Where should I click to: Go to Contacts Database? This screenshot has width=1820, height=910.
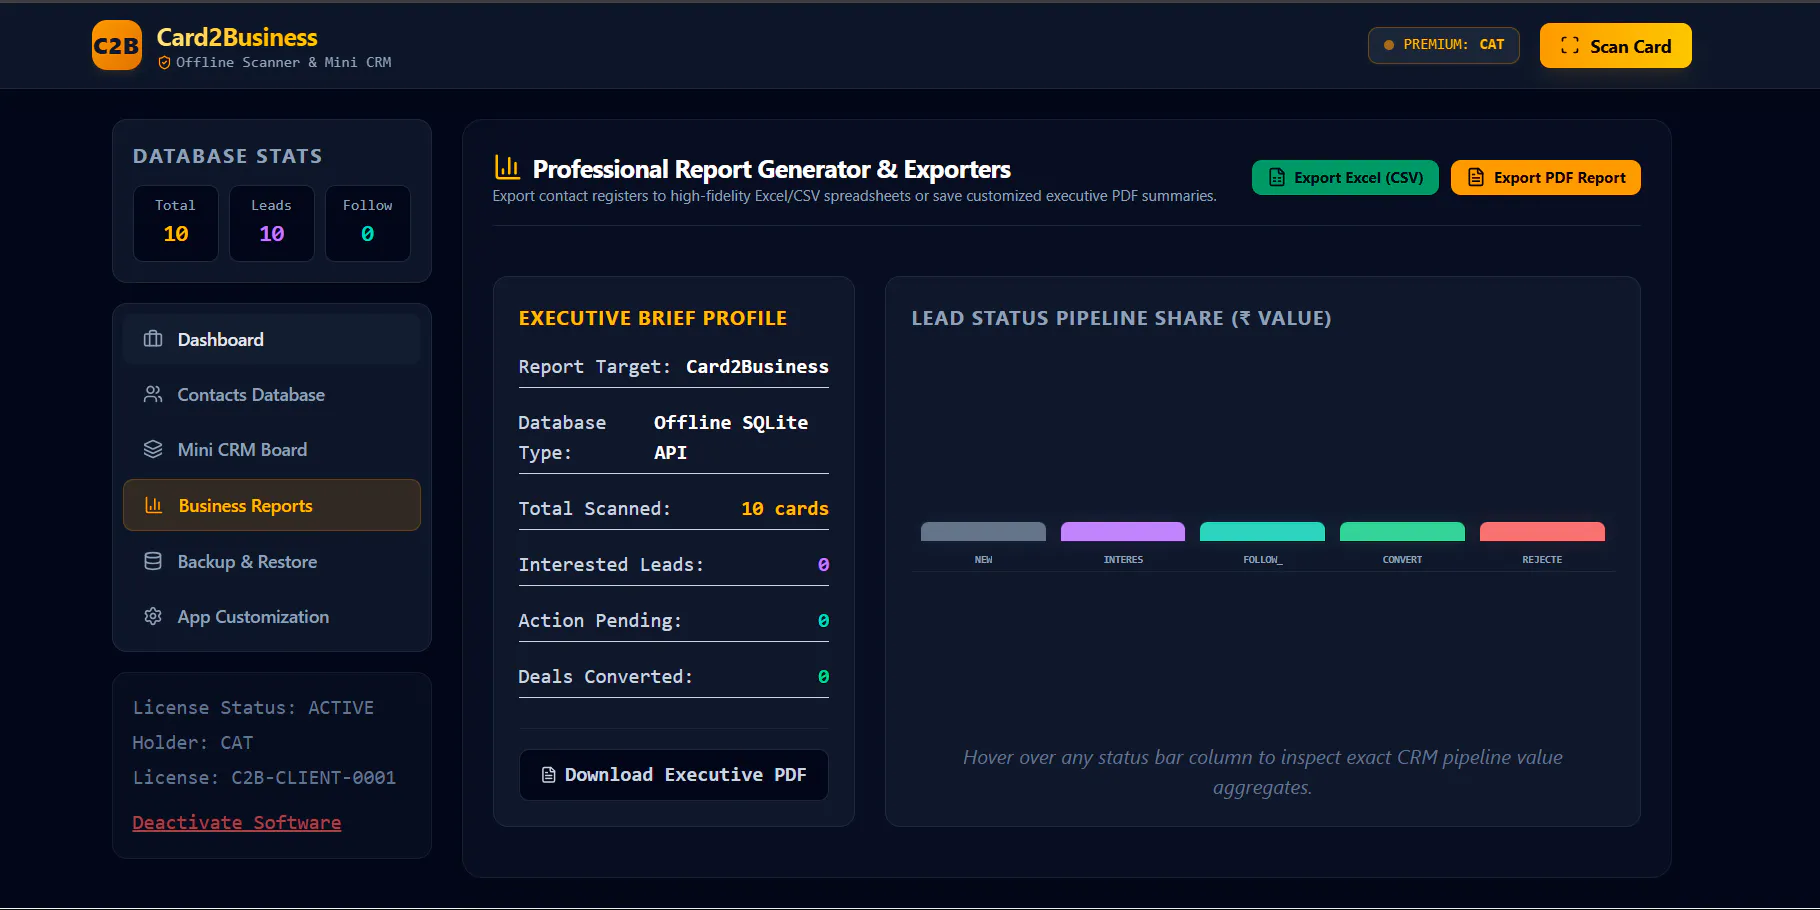point(272,394)
